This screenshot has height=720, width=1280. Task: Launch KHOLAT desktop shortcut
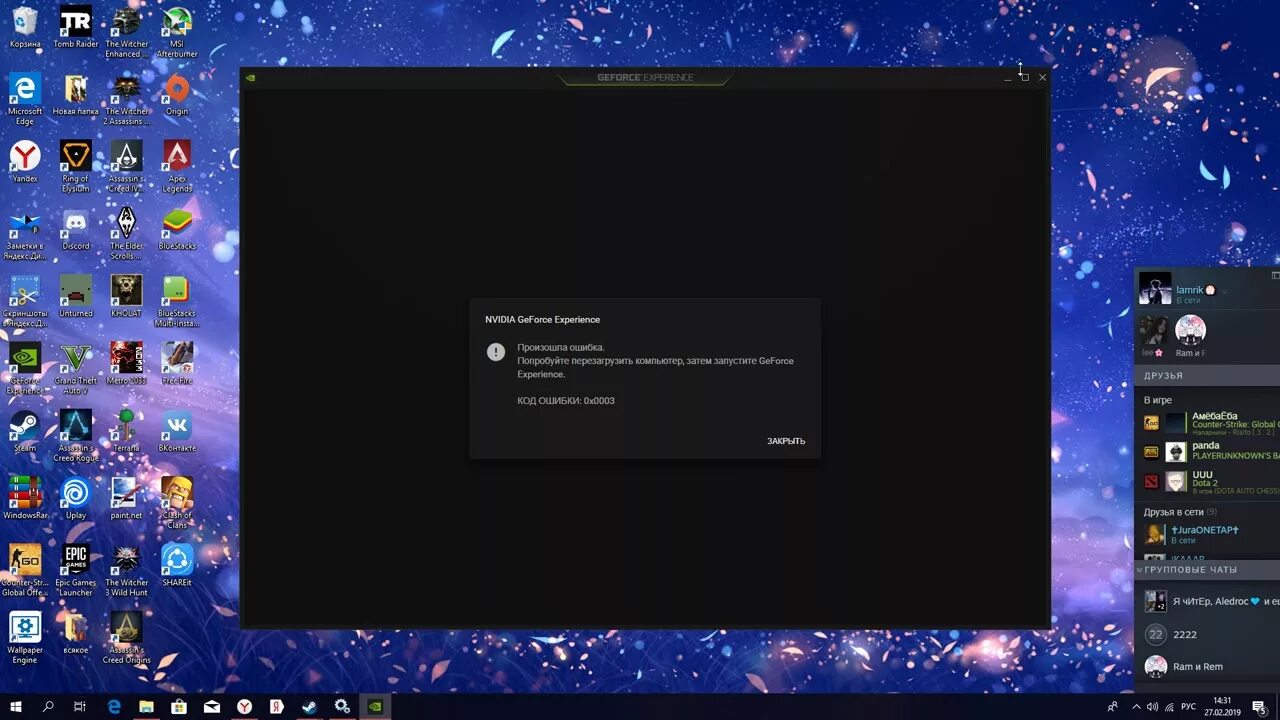126,296
